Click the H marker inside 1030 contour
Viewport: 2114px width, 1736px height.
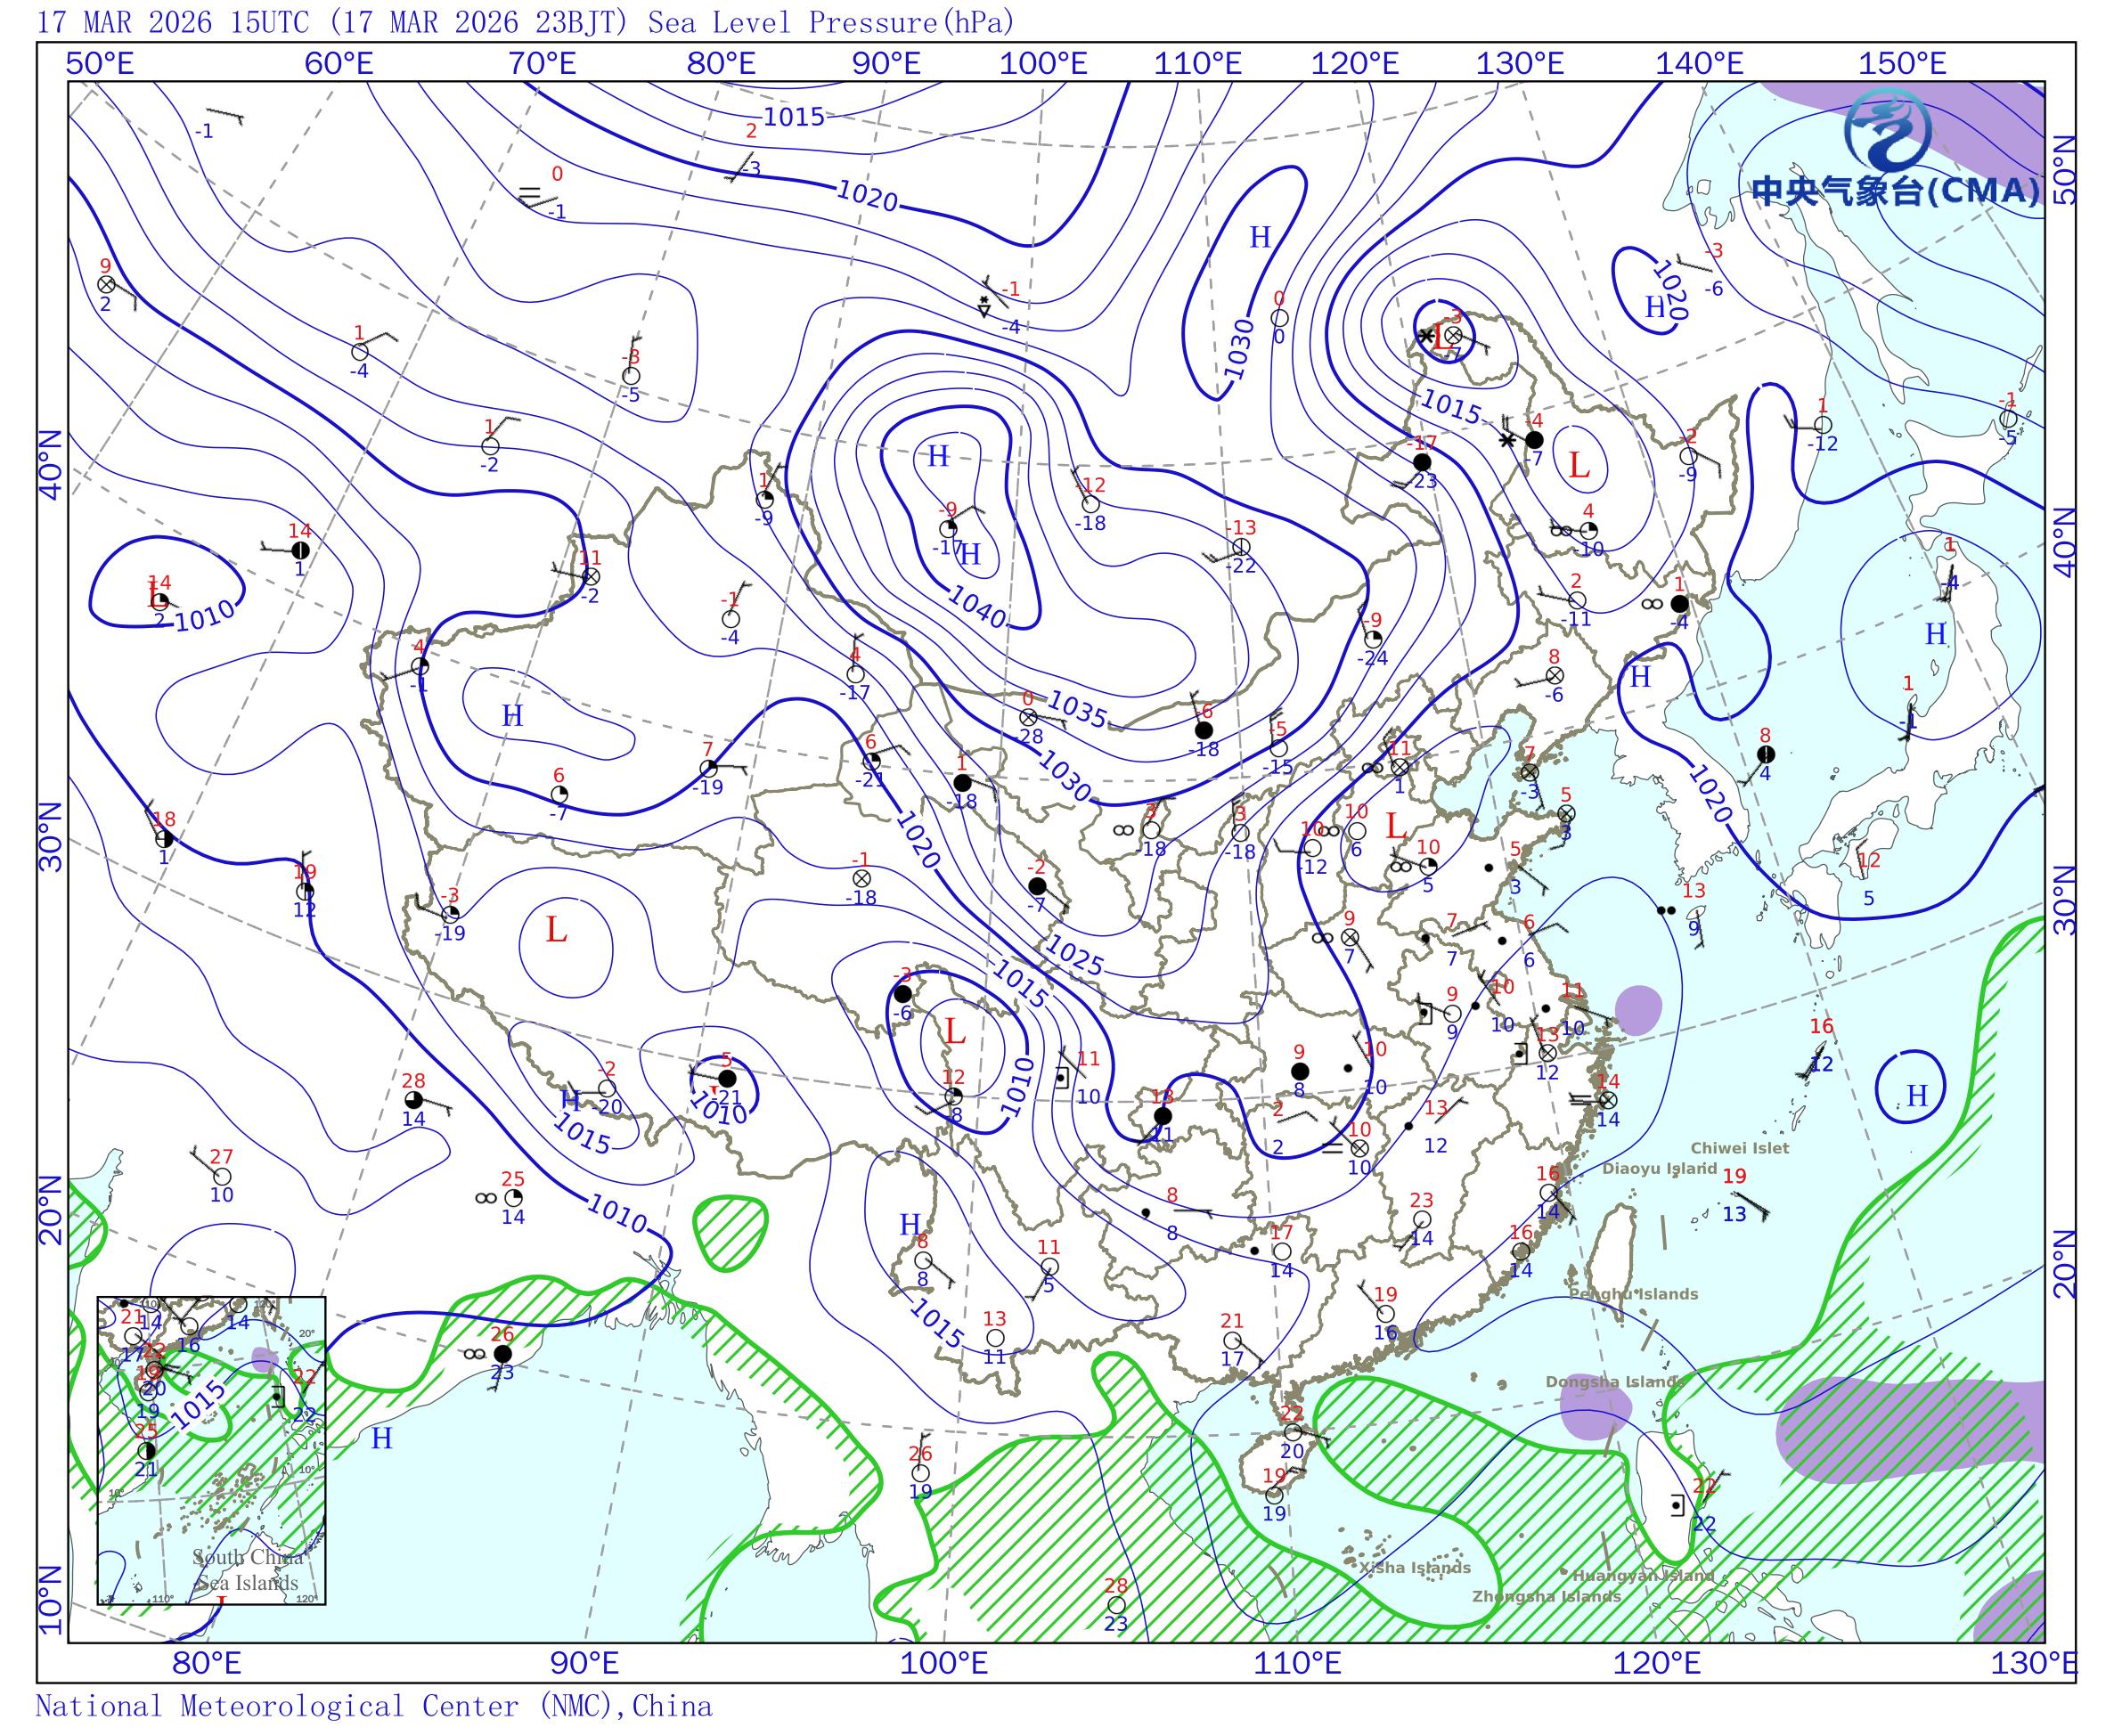1260,237
